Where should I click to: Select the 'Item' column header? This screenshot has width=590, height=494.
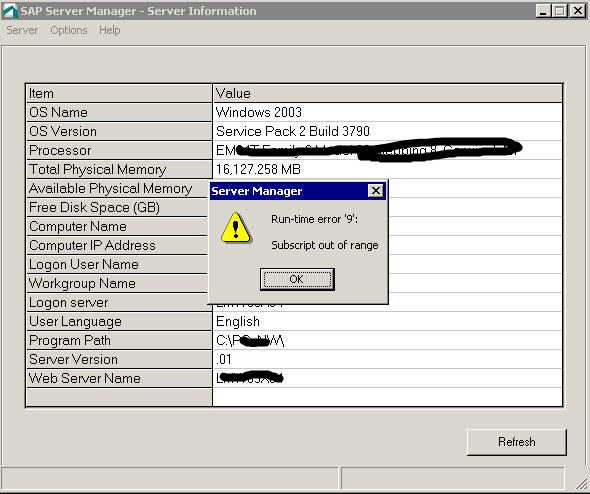119,93
